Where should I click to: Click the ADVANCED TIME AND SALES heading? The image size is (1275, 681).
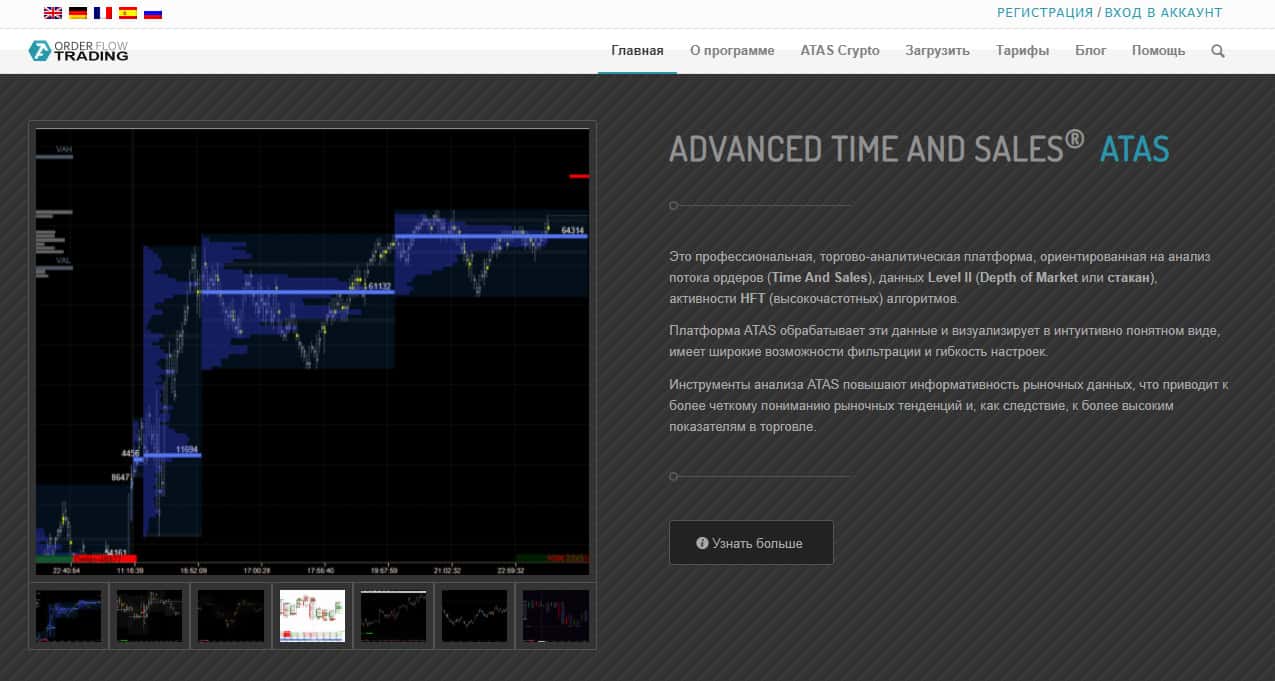[x=877, y=148]
